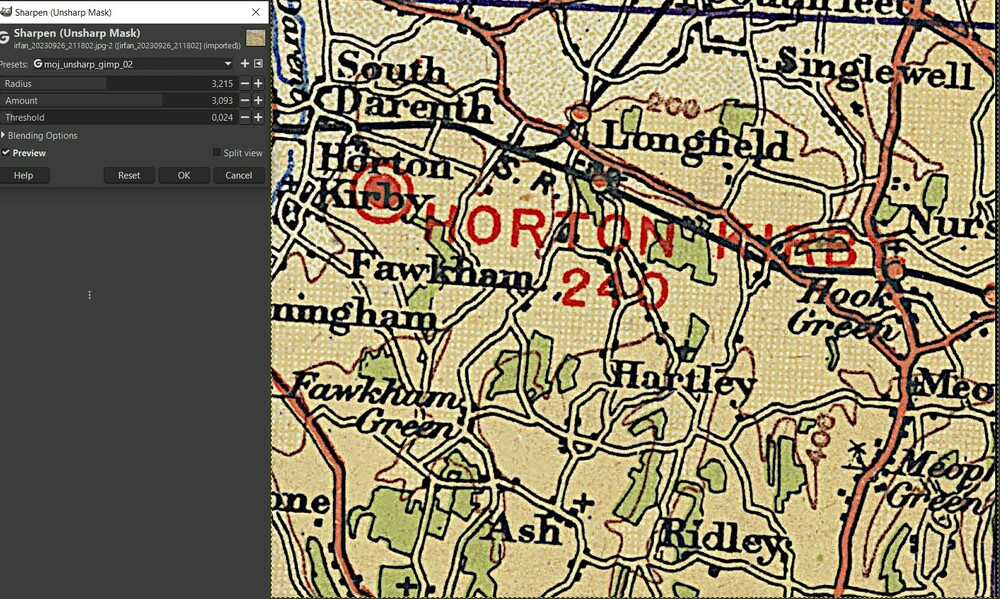
Task: Open the Presets dropdown list
Action: (132, 64)
